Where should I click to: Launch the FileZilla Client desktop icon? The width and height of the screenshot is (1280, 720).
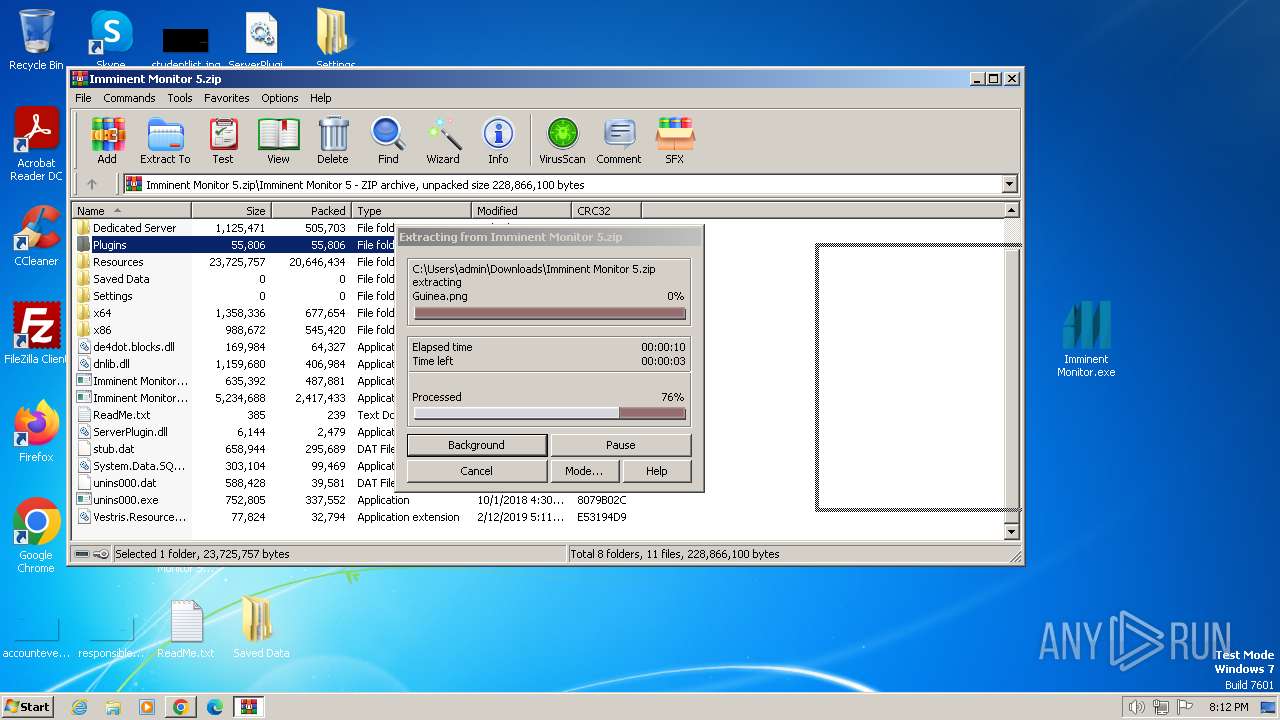click(36, 334)
